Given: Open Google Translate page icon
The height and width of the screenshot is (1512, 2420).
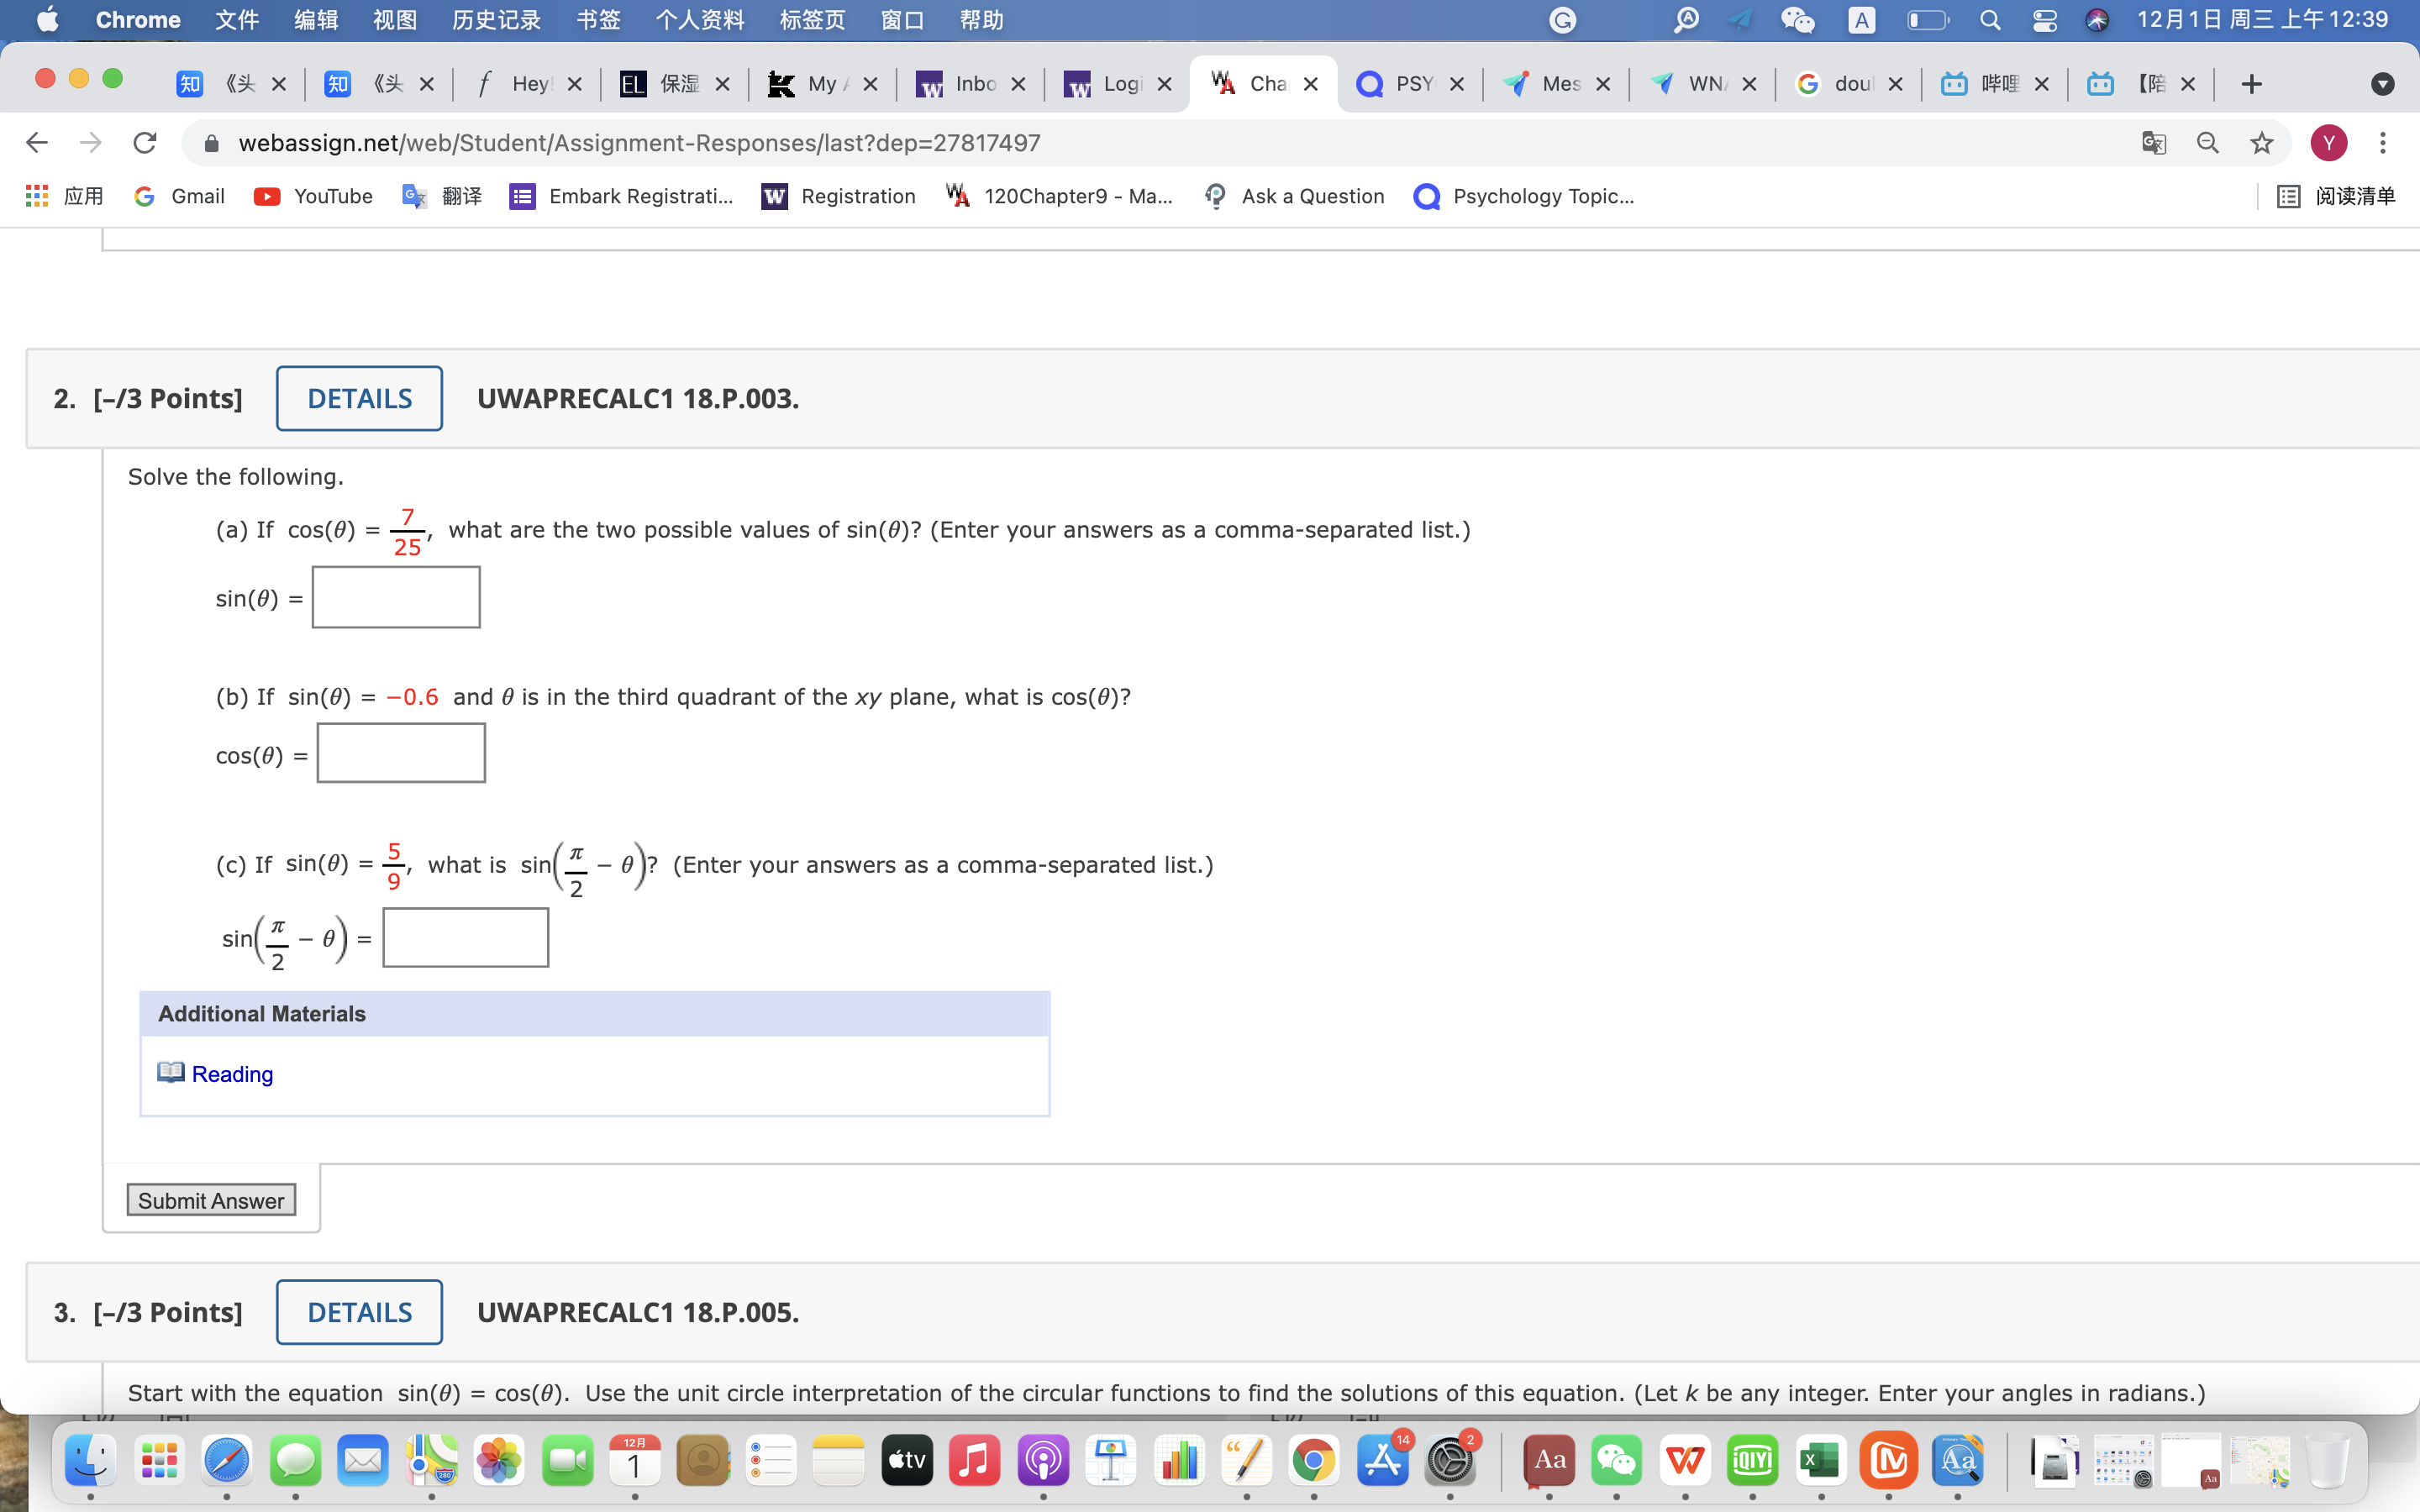Looking at the screenshot, I should click(2153, 143).
